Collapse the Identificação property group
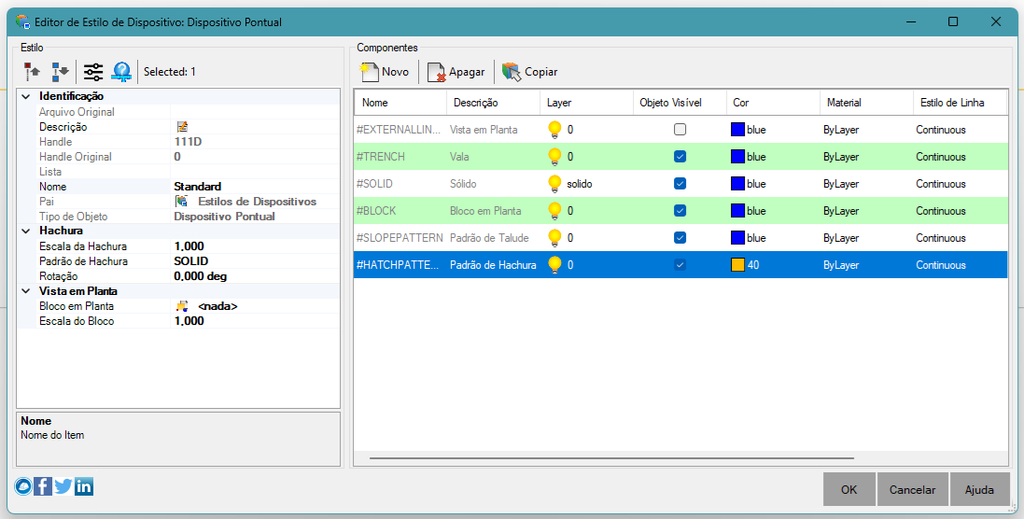The height and width of the screenshot is (519, 1024). click(26, 97)
